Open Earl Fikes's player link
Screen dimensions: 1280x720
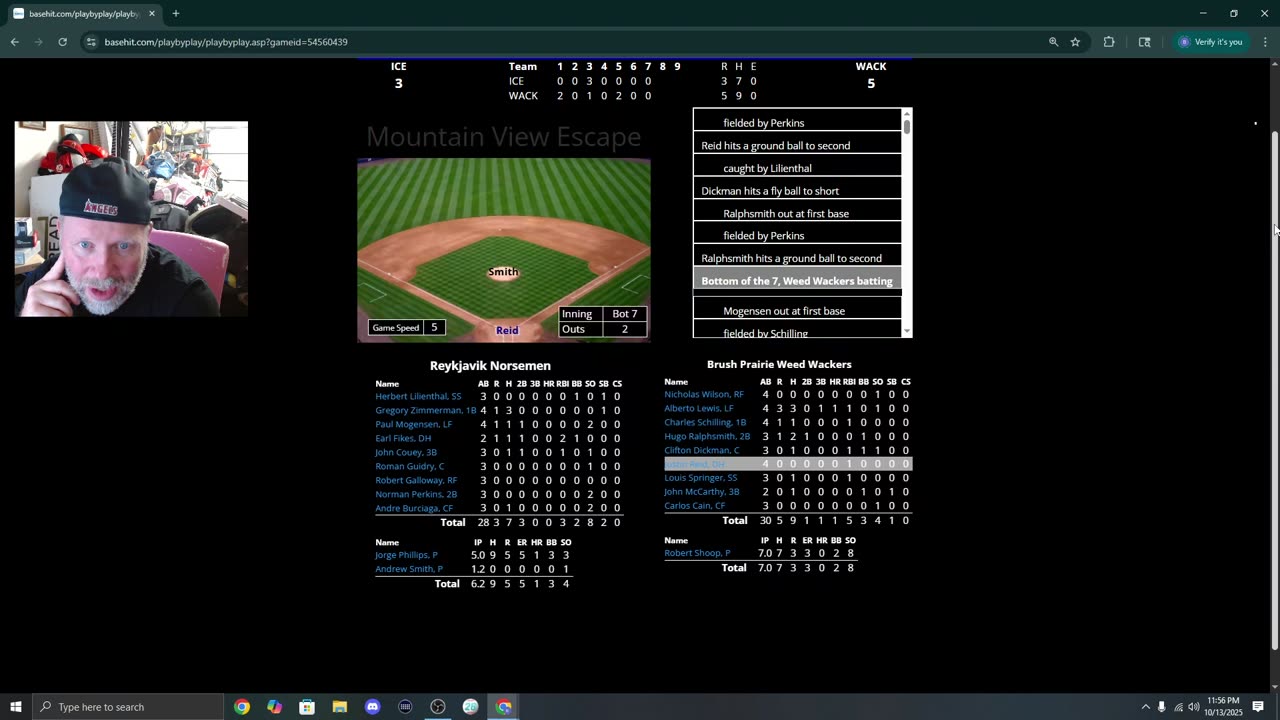403,439
